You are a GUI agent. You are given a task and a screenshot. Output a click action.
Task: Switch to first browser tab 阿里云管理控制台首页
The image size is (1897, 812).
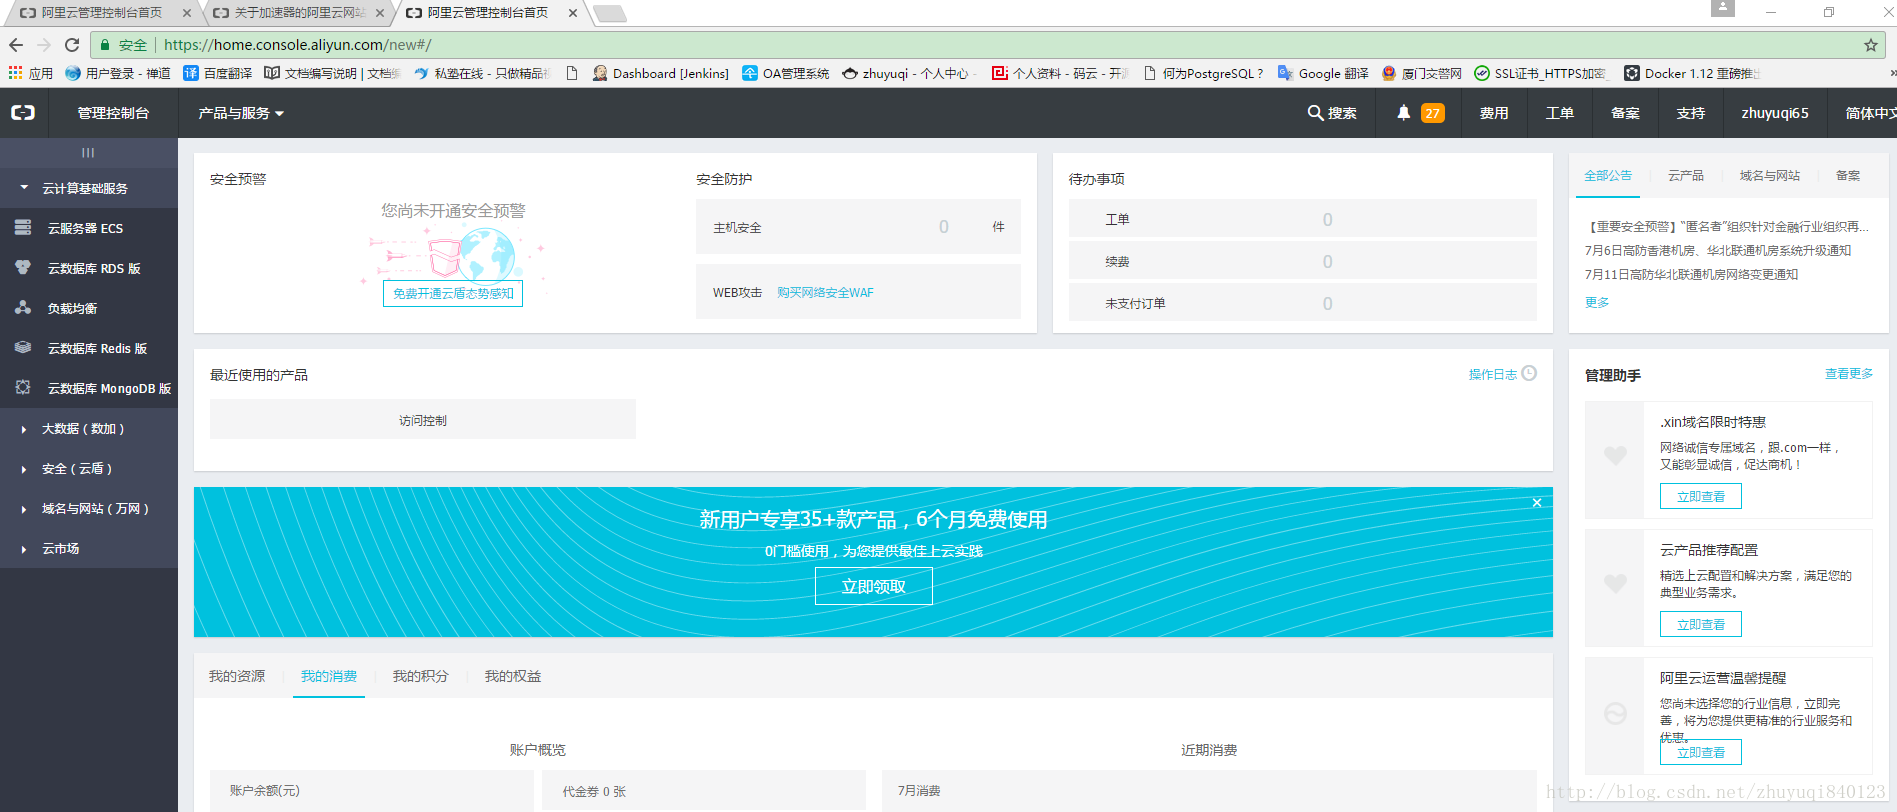pos(102,13)
